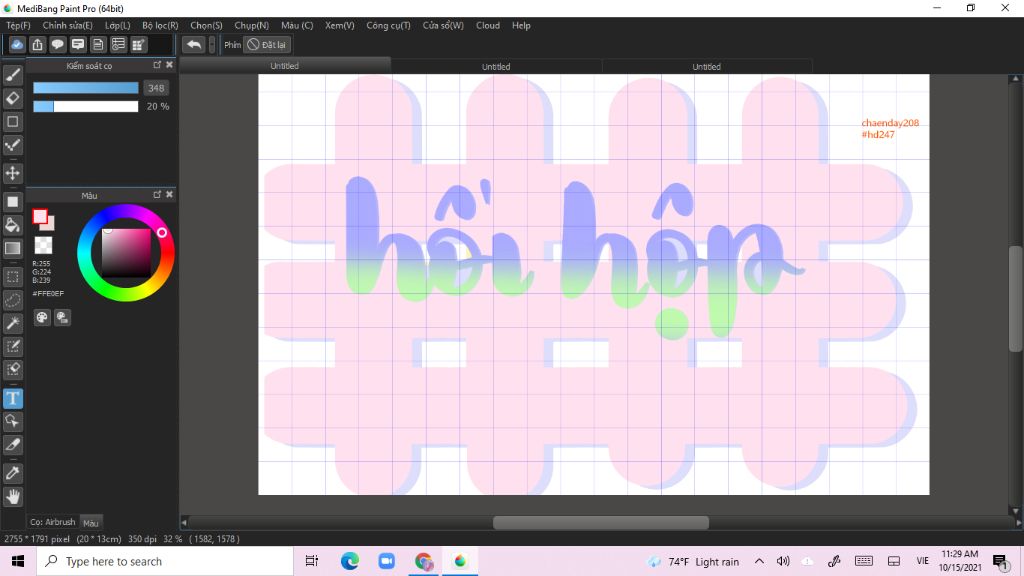Select the Operation tool
Viewport: 1024px width, 576px height.
pos(12,421)
